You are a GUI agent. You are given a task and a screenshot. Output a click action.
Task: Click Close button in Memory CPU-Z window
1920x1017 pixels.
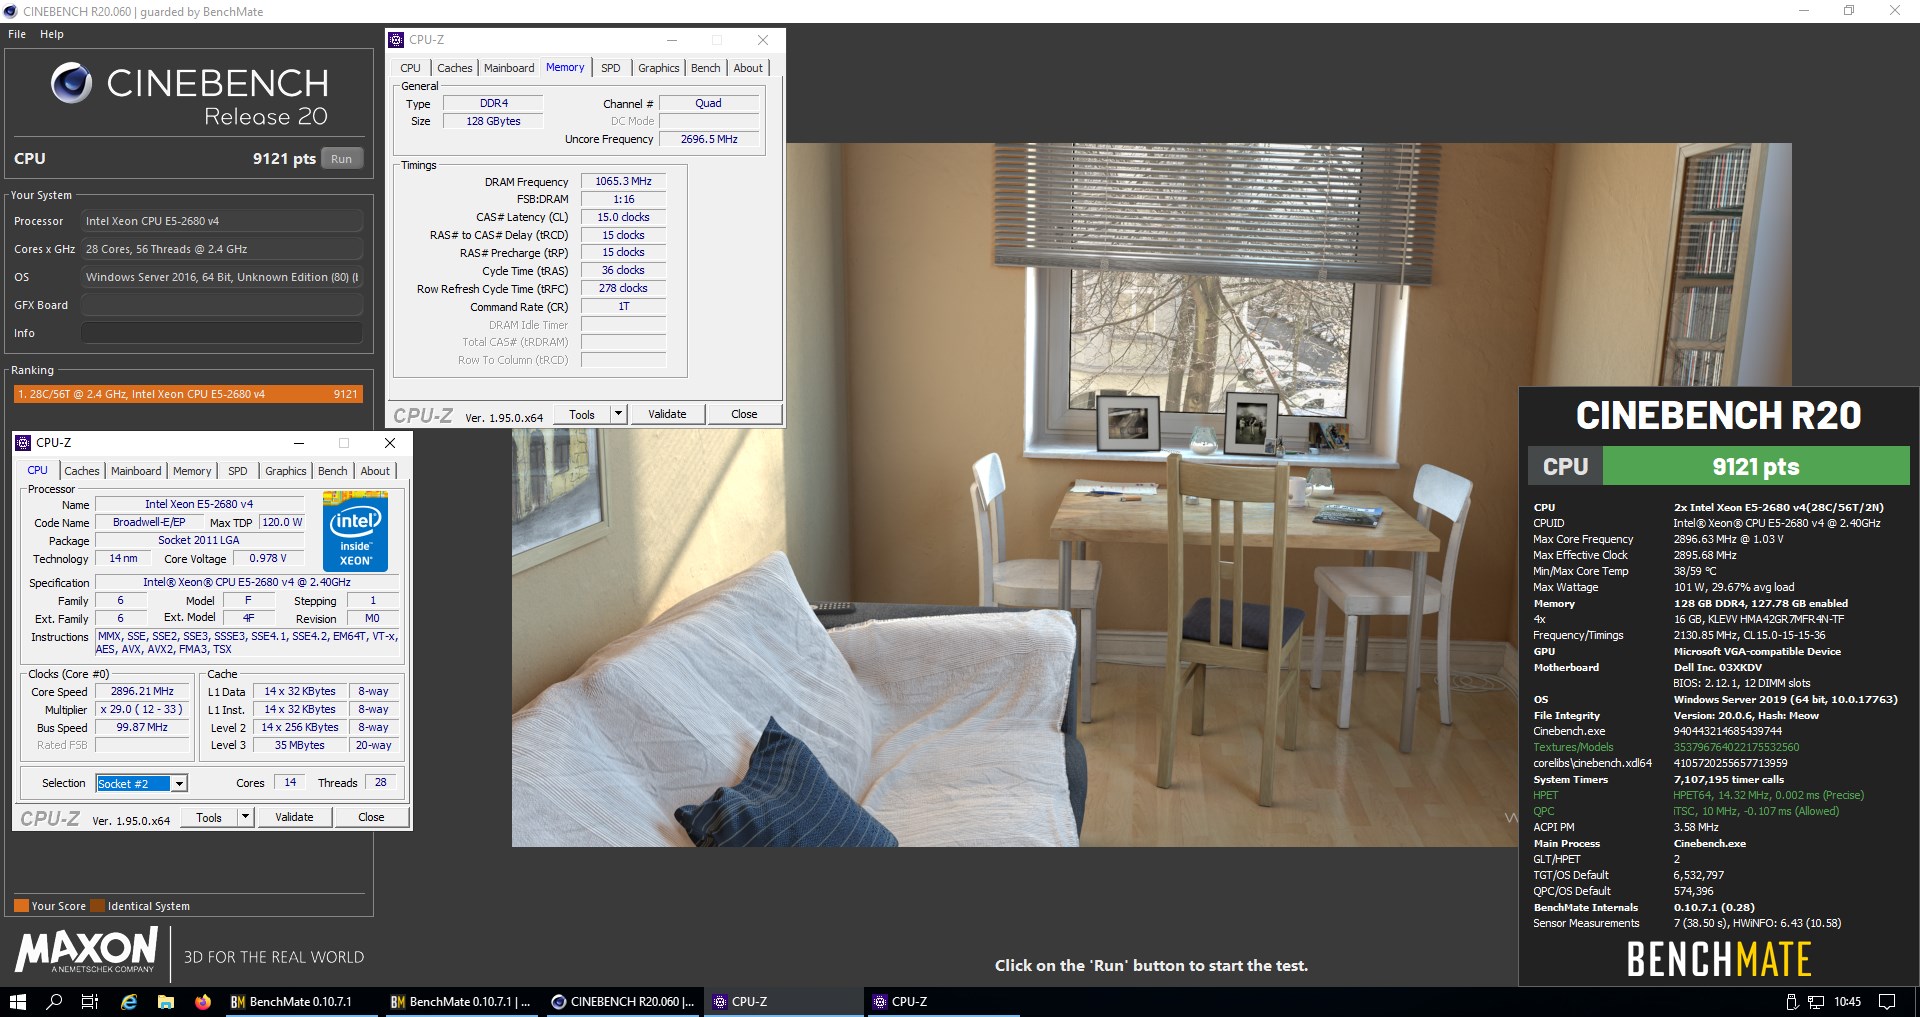(744, 414)
